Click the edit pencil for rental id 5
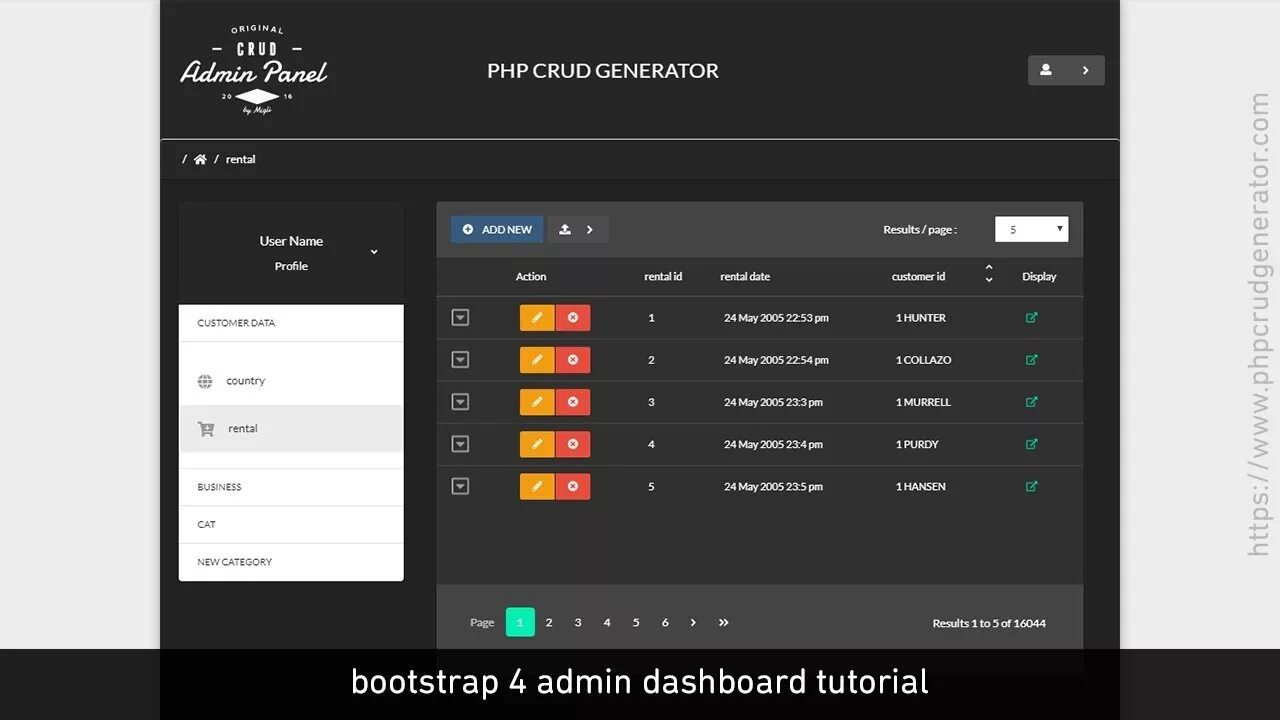The width and height of the screenshot is (1280, 720). coord(537,486)
